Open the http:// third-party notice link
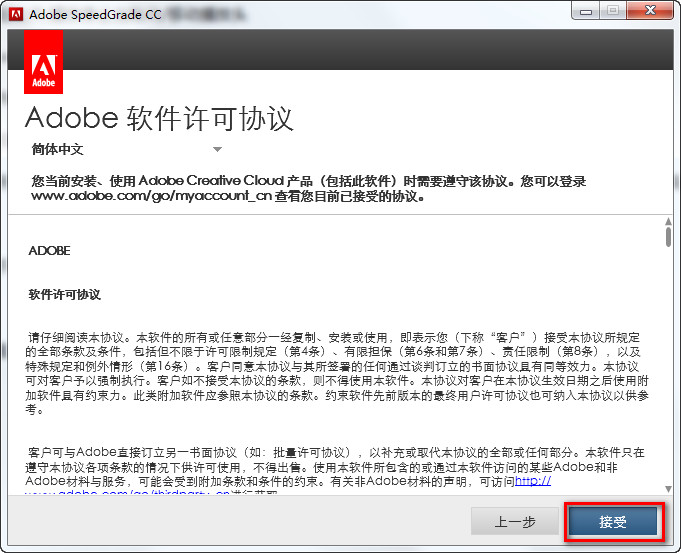The image size is (681, 553). pyautogui.click(x=533, y=481)
